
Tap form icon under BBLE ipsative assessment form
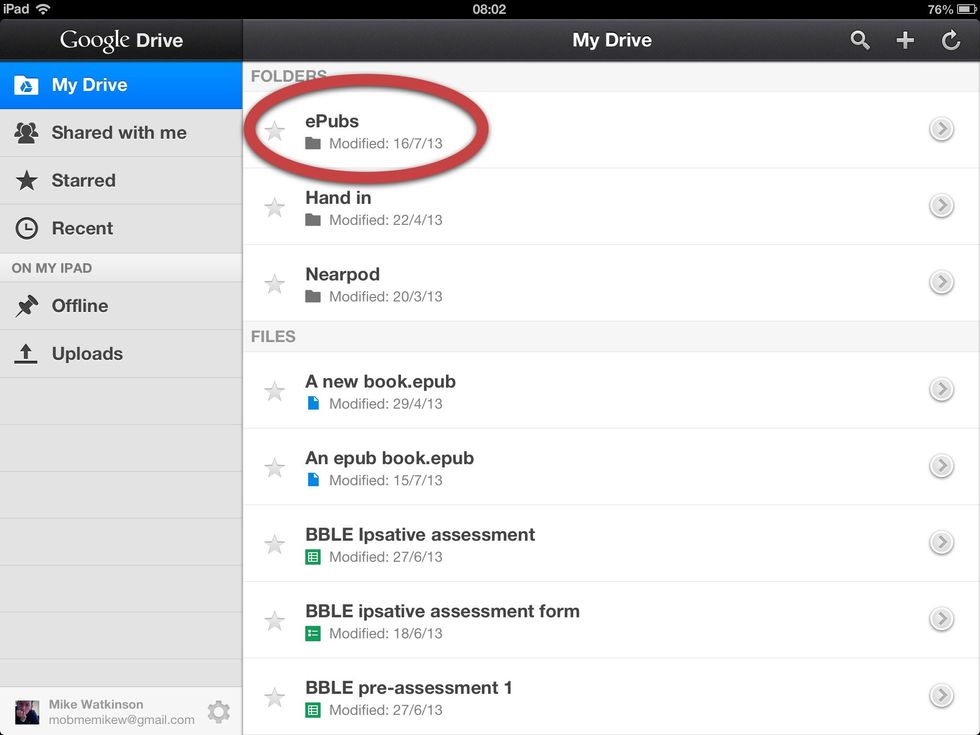313,633
